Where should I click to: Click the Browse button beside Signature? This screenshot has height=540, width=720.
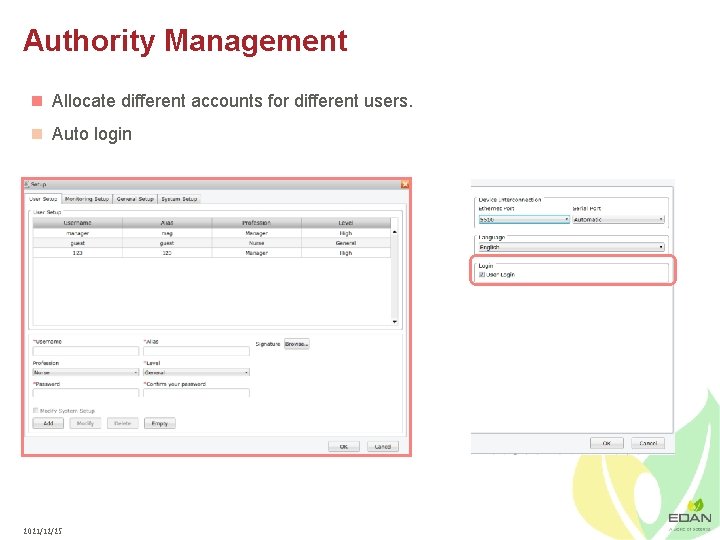(x=297, y=344)
